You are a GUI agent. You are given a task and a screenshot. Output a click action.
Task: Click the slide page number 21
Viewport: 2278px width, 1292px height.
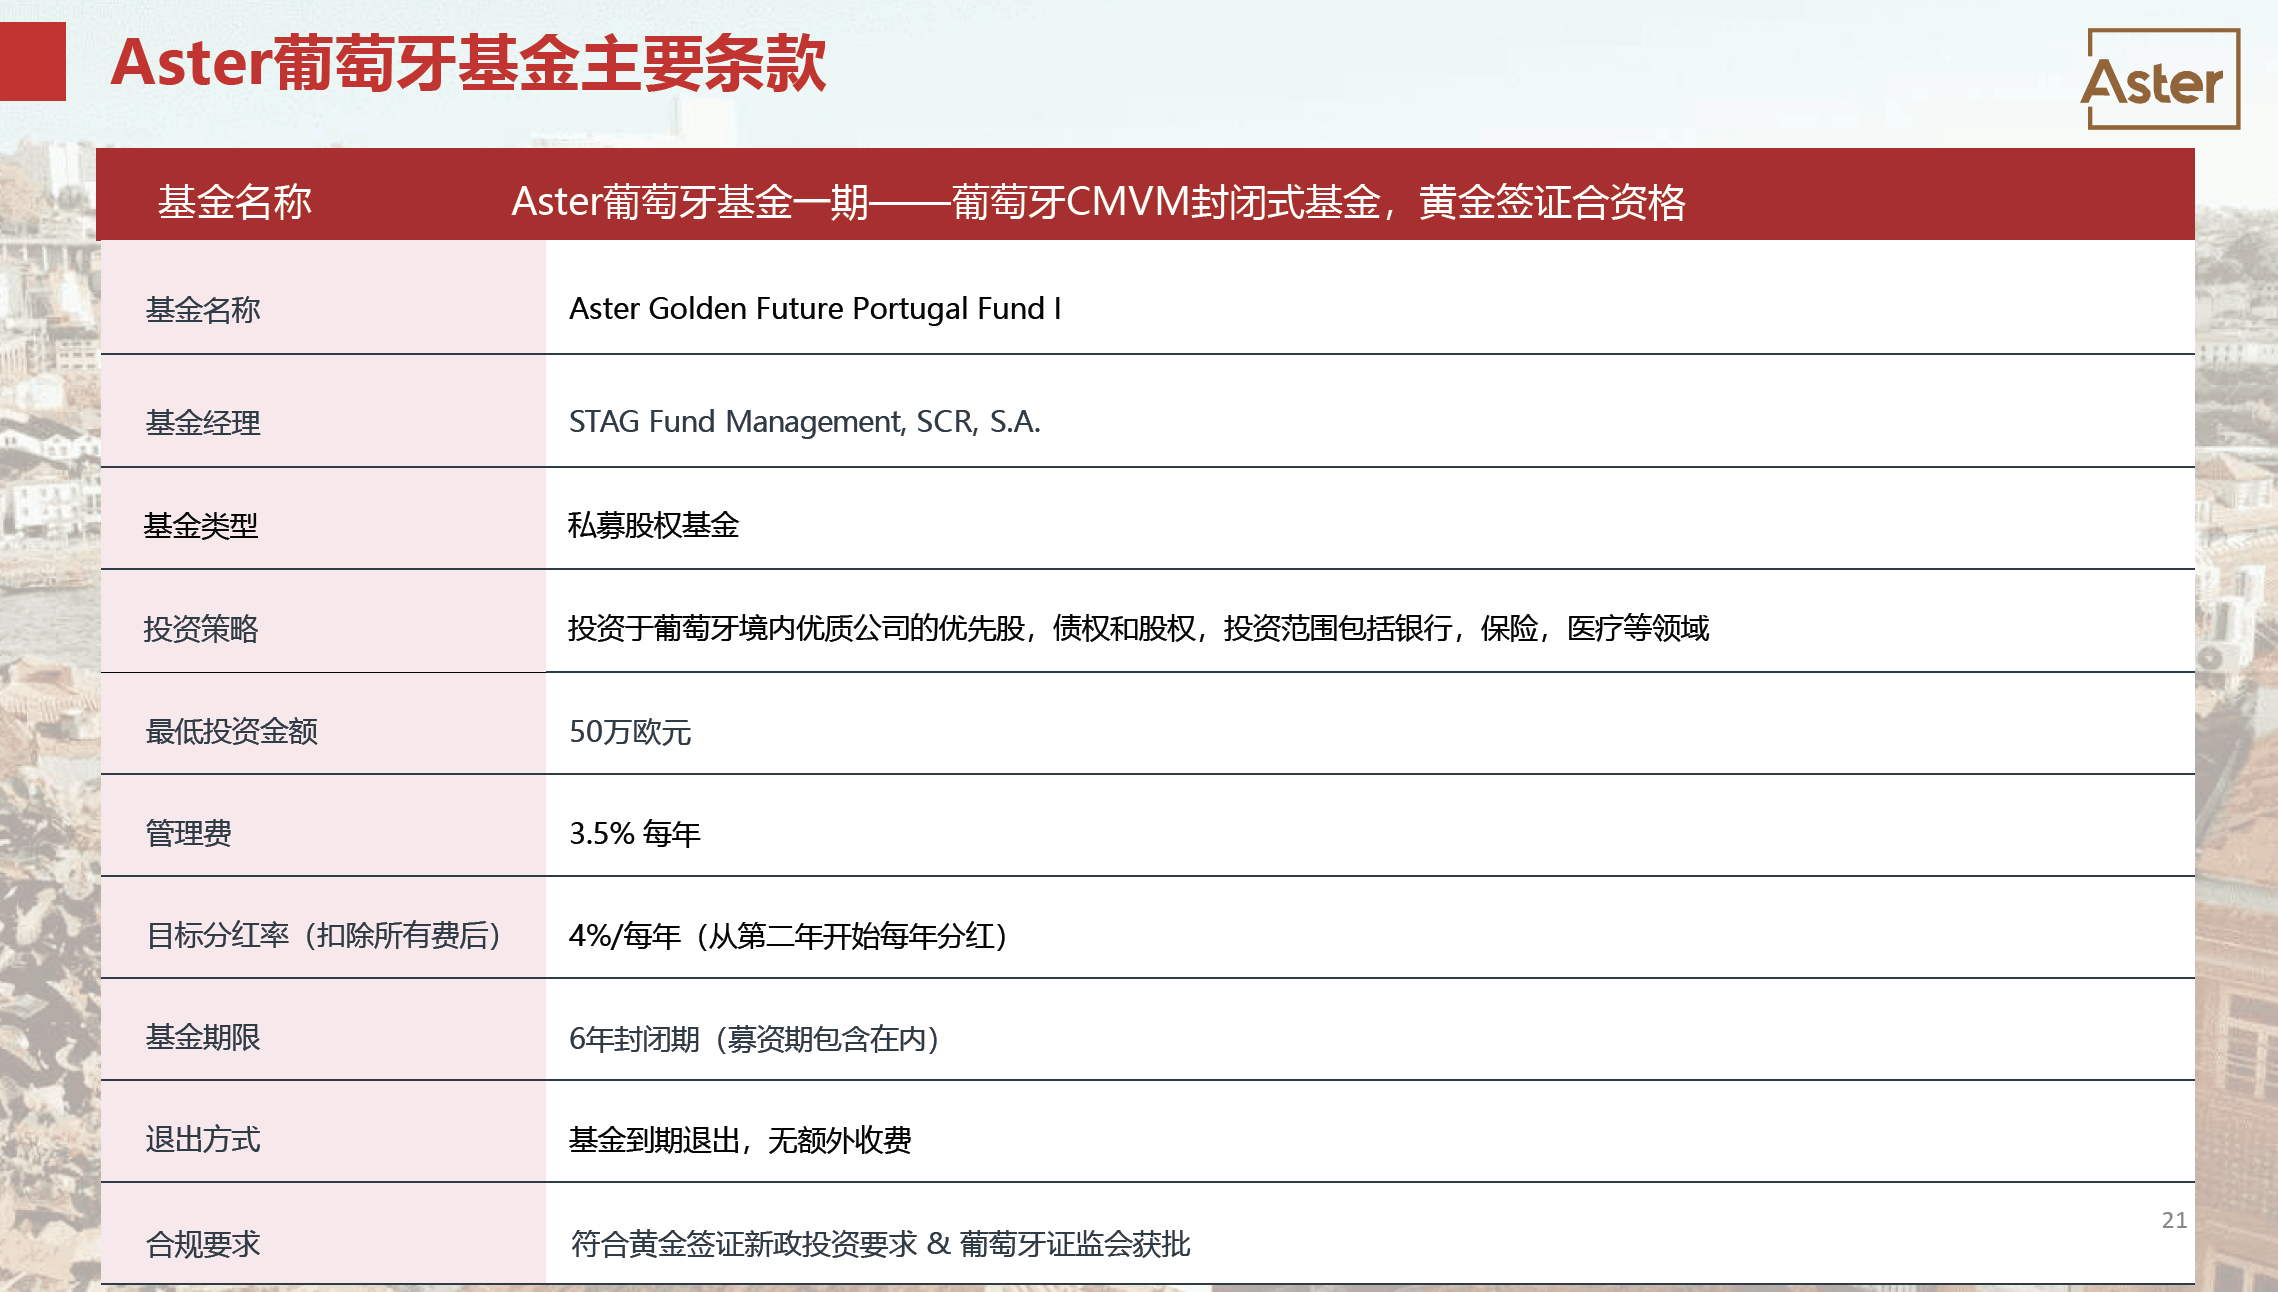(x=2174, y=1220)
